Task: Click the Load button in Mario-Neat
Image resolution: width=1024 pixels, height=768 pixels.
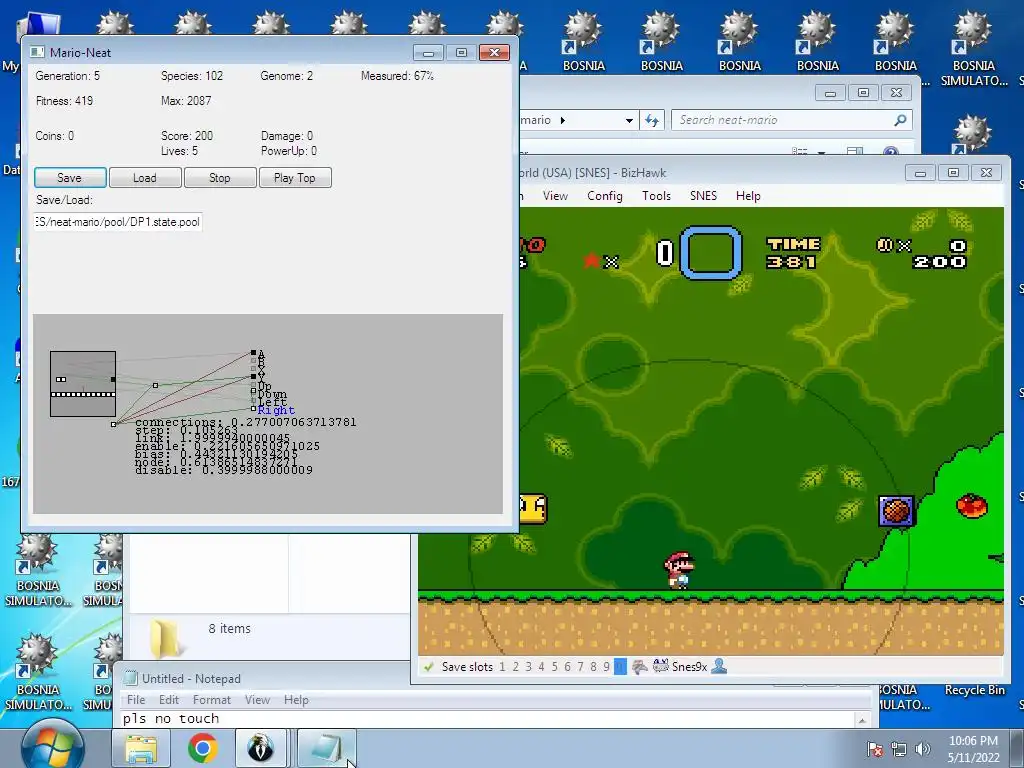Action: [145, 178]
